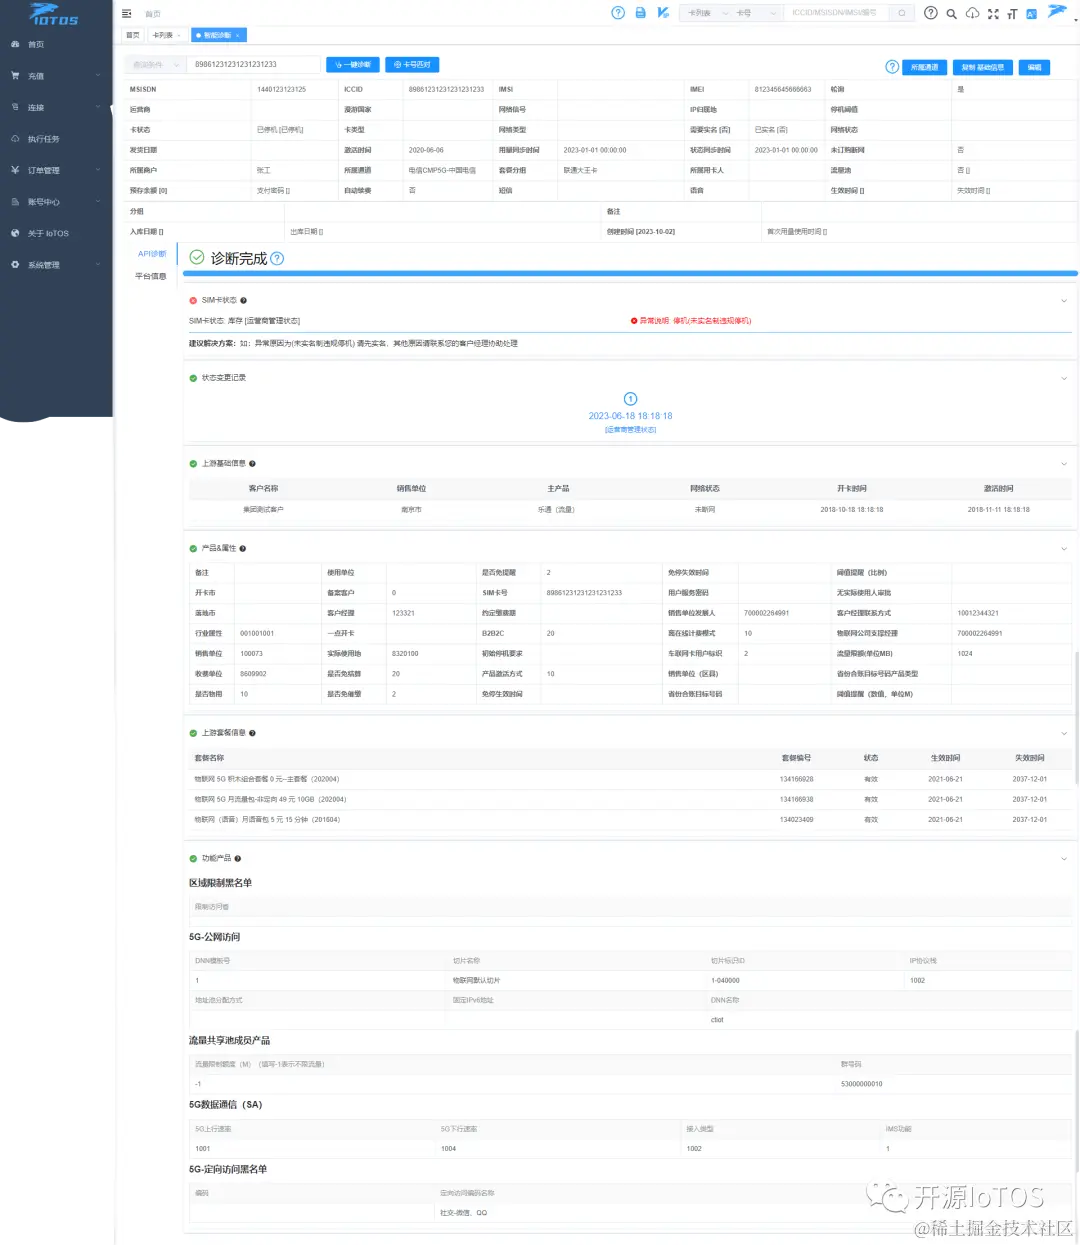Image resolution: width=1080 pixels, height=1245 pixels.
Task: Collapse the 上游套餐信息 section
Action: (x=1063, y=733)
